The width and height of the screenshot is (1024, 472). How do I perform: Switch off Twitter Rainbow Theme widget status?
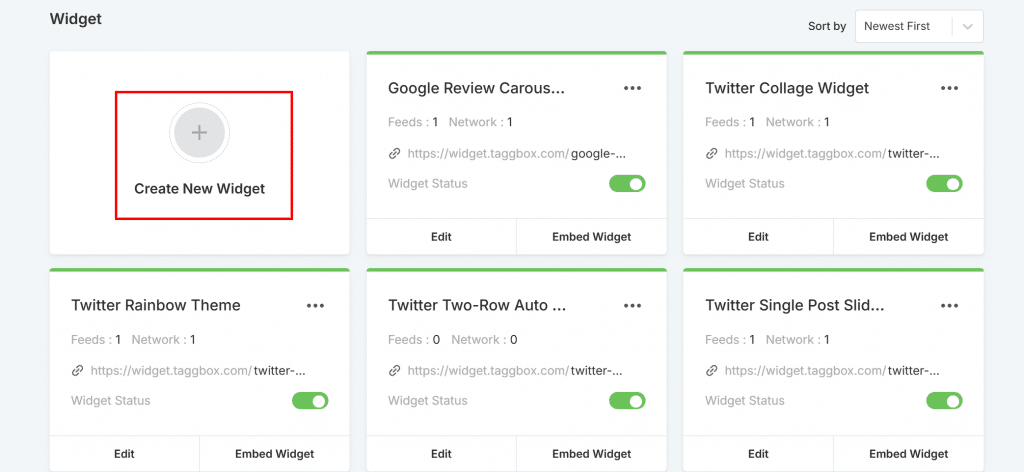310,401
